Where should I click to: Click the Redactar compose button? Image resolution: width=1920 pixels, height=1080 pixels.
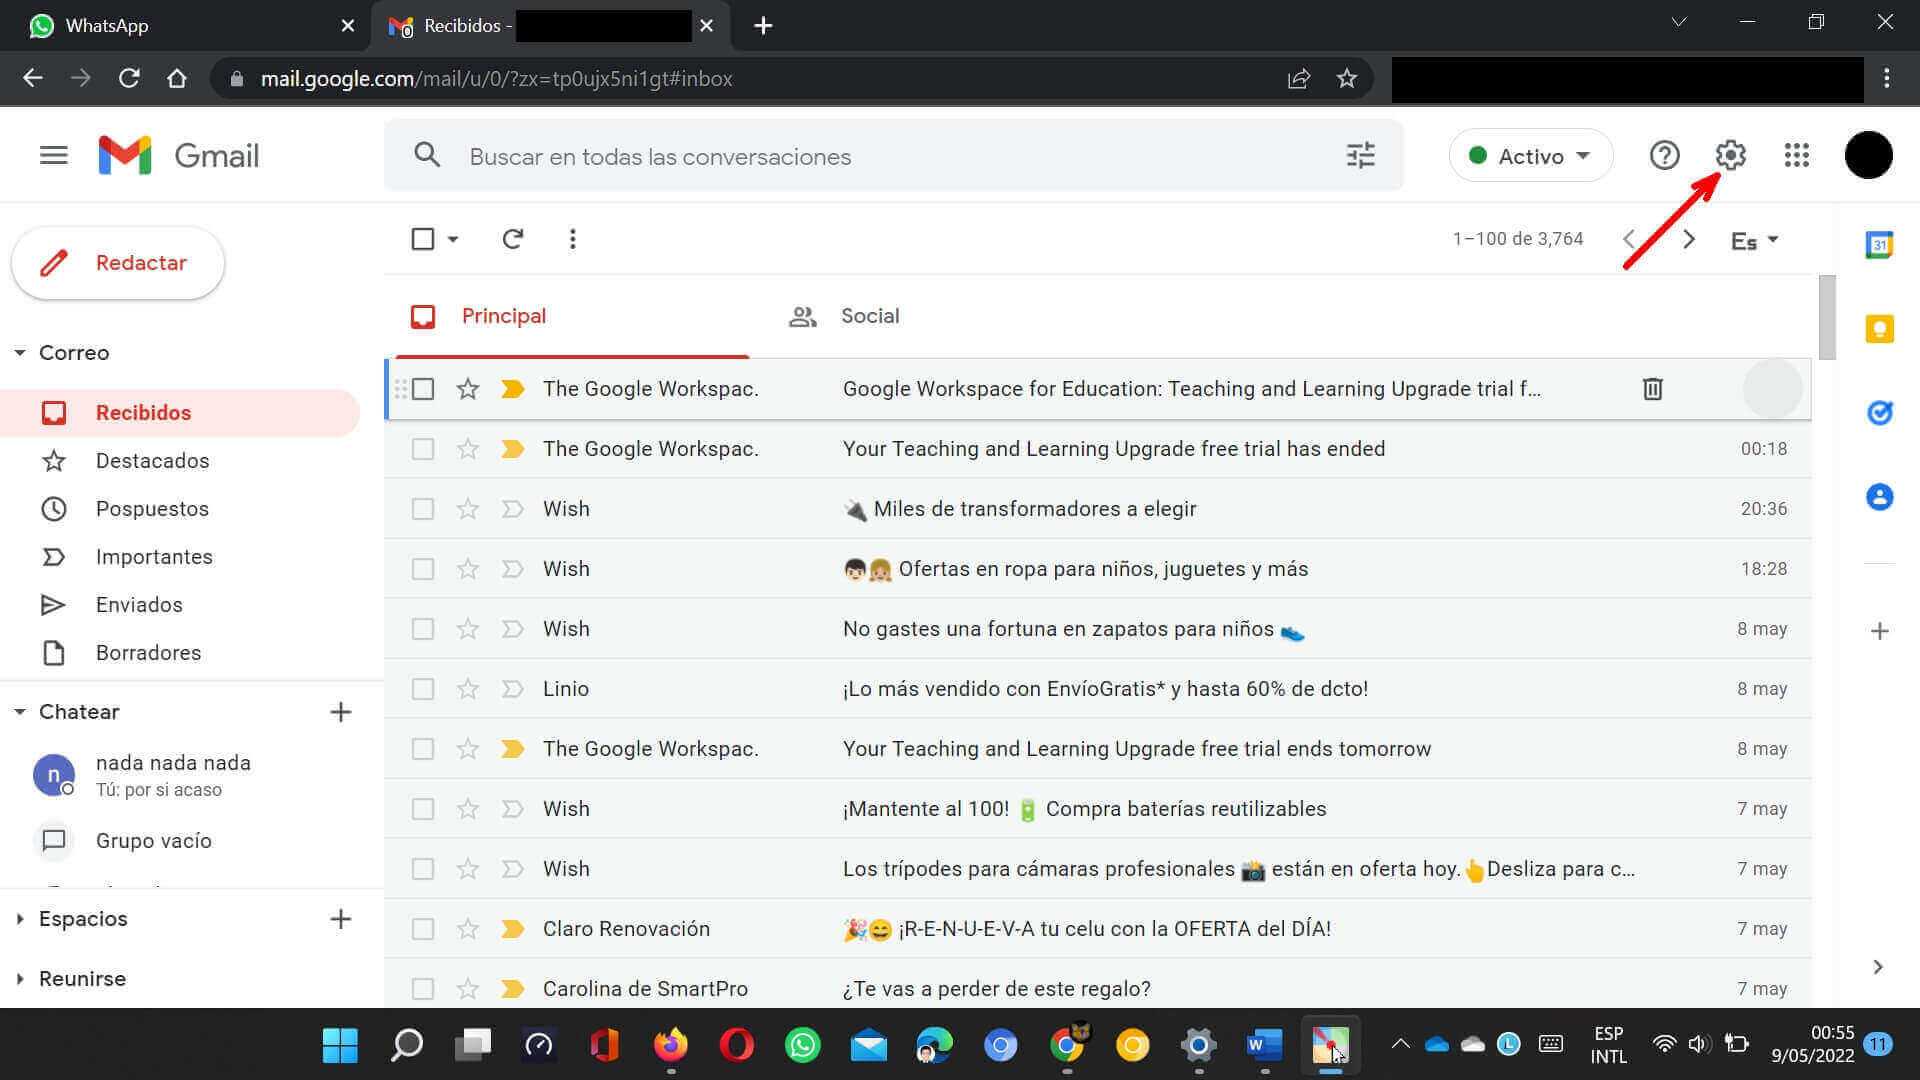(x=118, y=263)
